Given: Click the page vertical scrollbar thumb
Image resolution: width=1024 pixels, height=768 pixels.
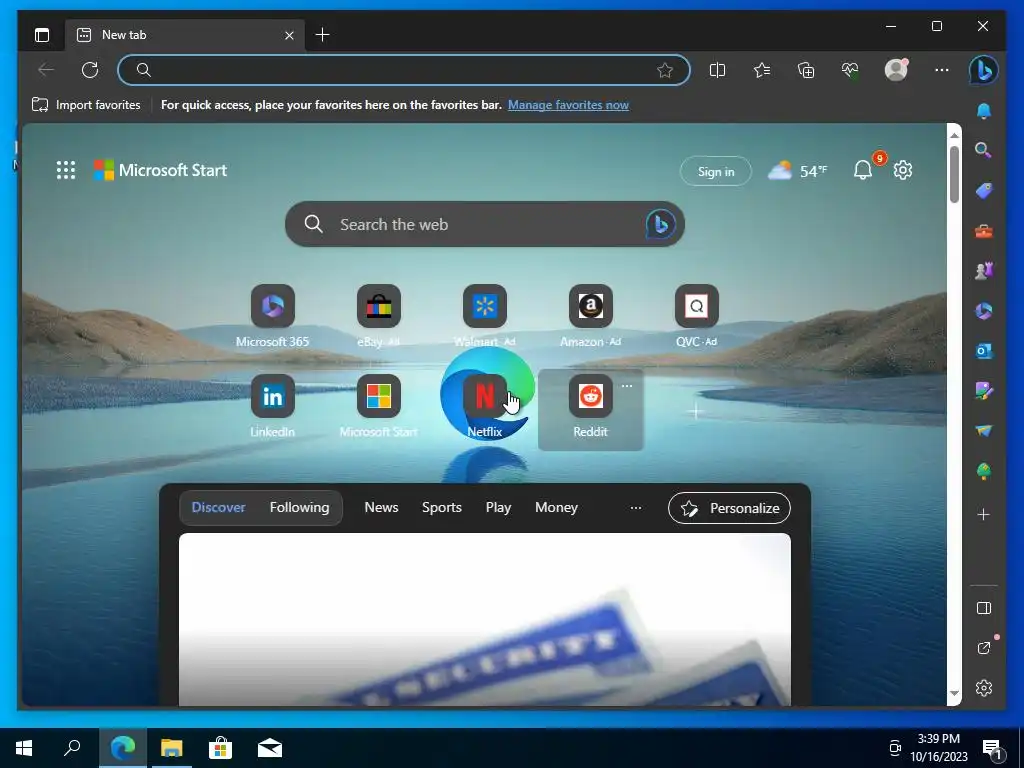Looking at the screenshot, I should point(954,174).
